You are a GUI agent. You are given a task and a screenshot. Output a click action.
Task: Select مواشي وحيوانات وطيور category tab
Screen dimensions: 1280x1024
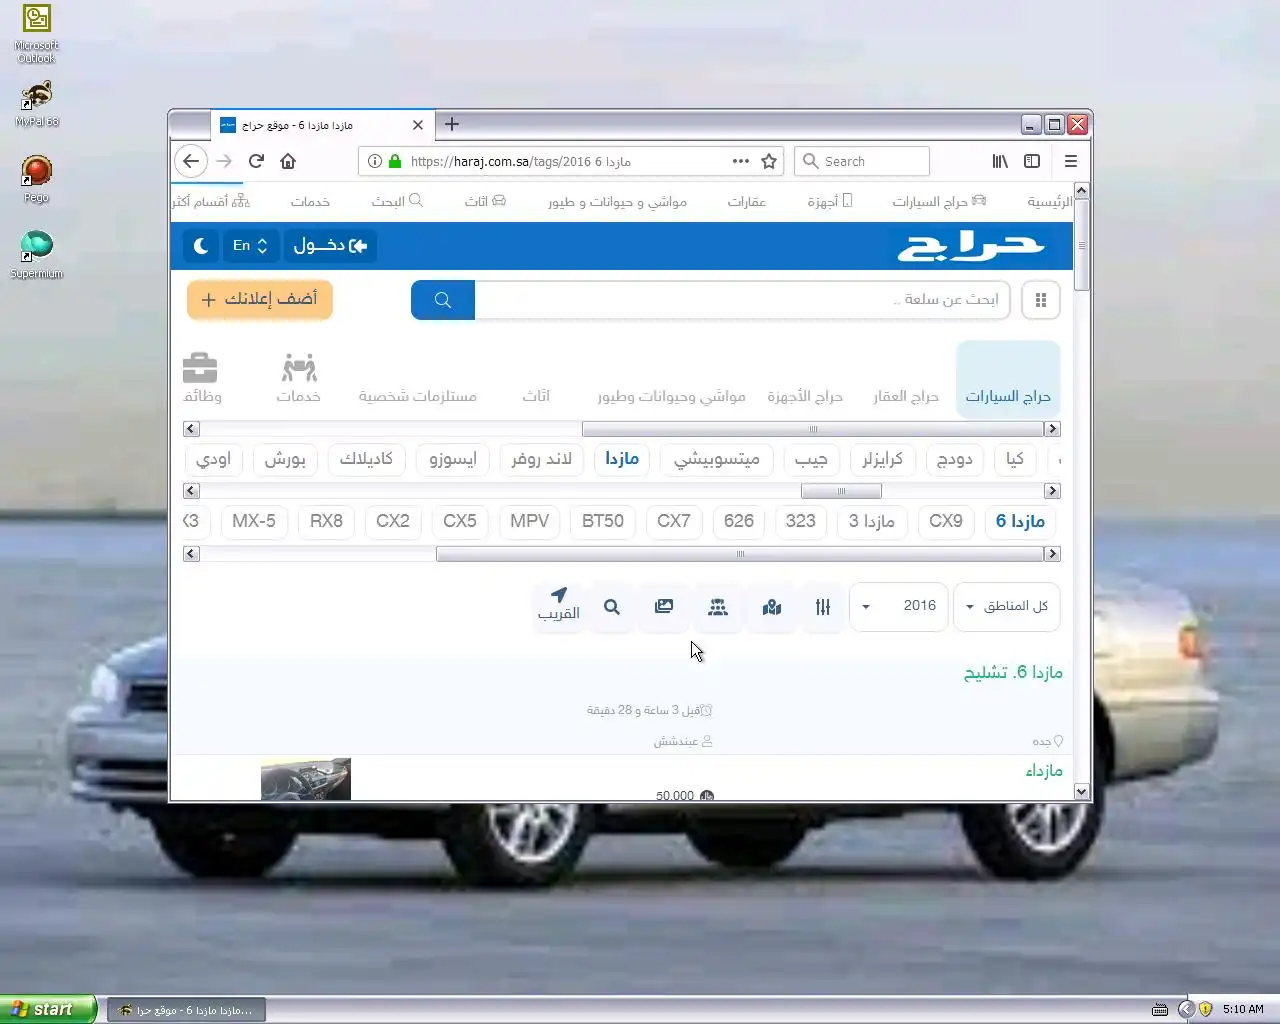tap(672, 396)
